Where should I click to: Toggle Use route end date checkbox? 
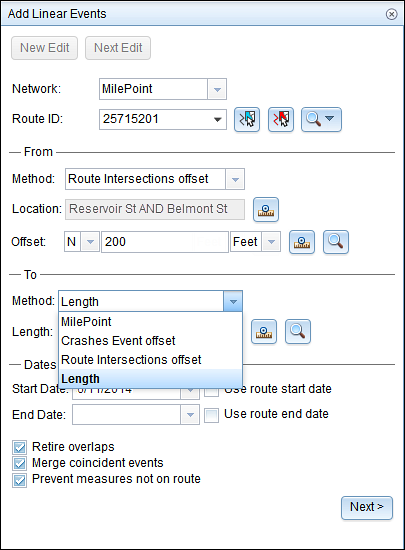click(211, 415)
